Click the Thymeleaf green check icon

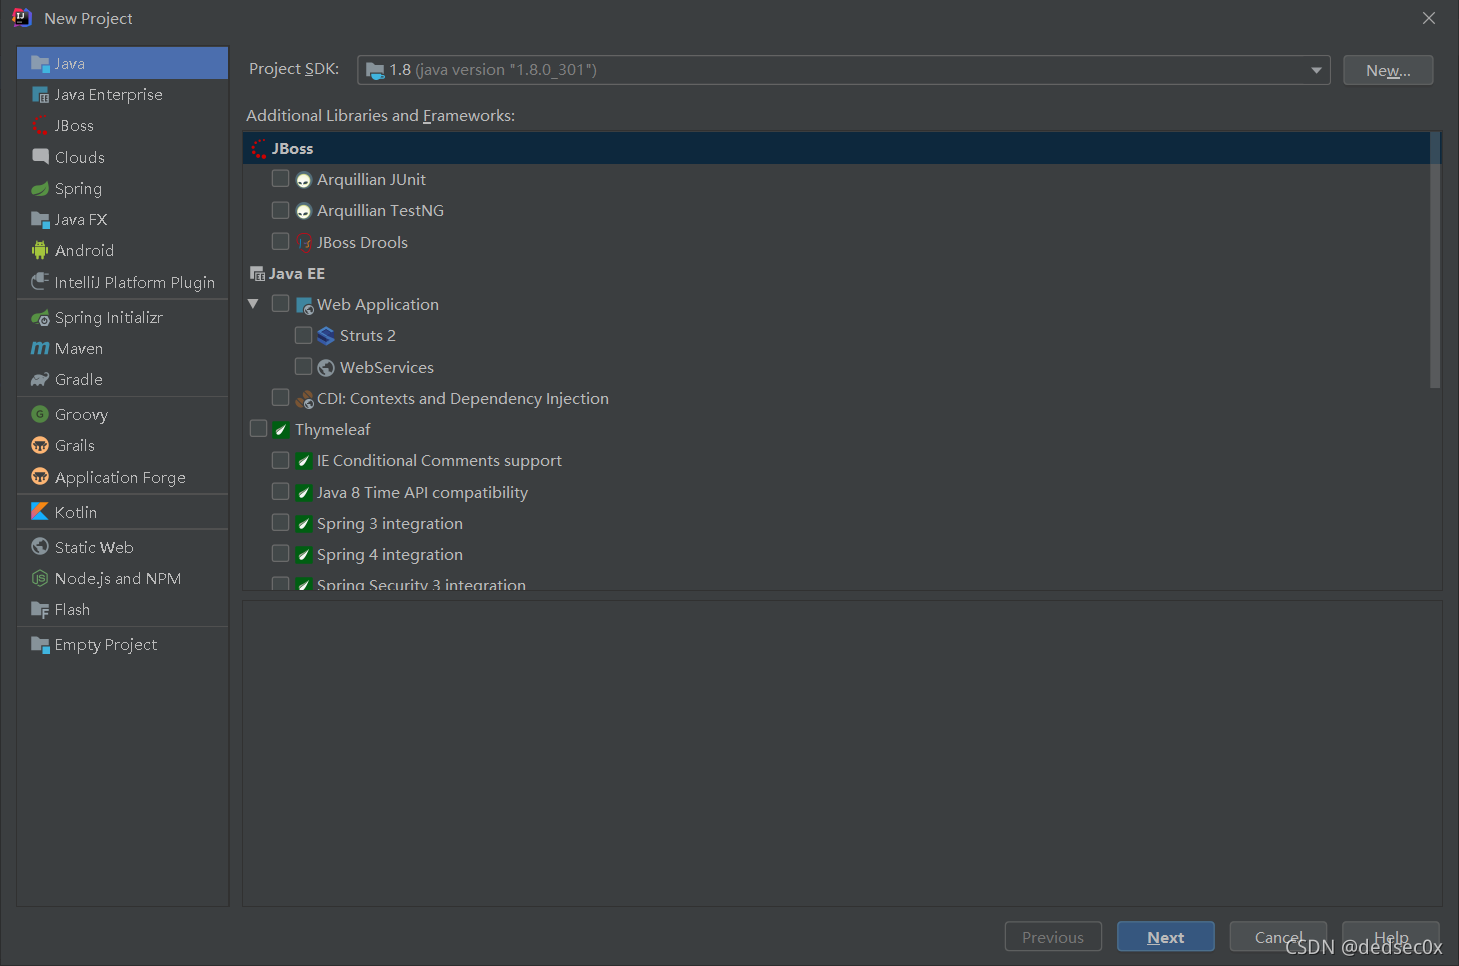click(281, 430)
